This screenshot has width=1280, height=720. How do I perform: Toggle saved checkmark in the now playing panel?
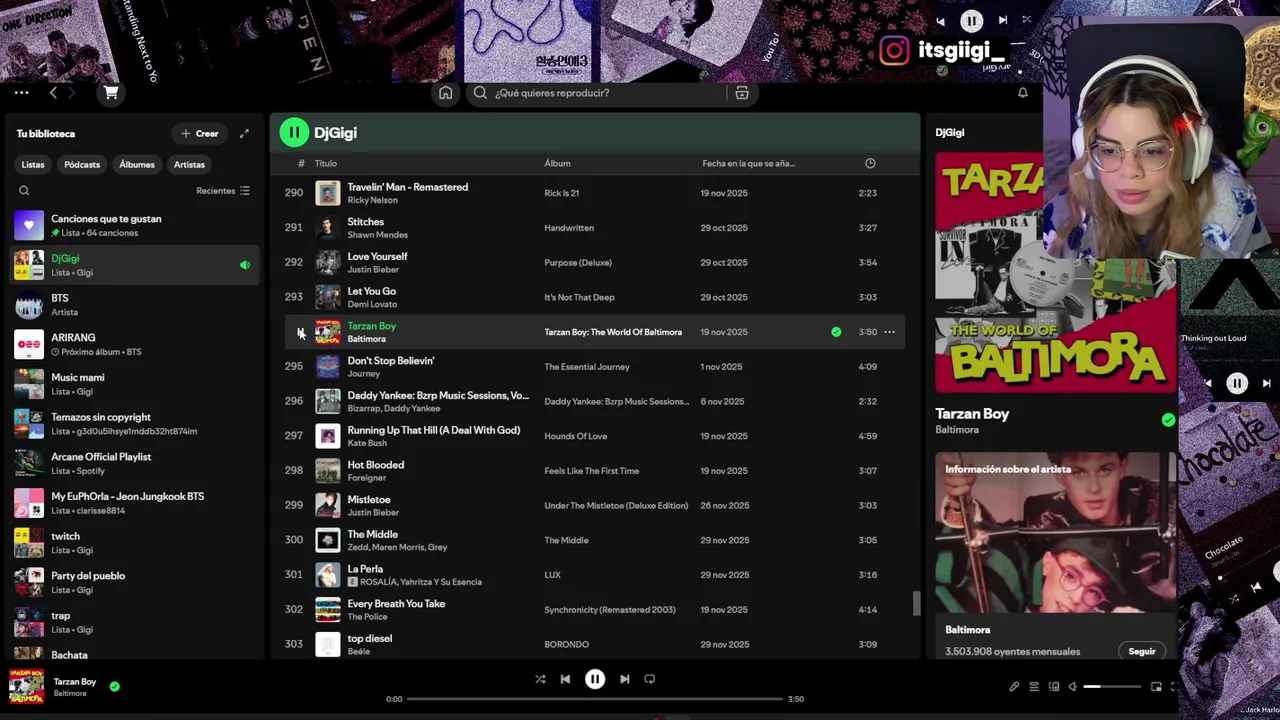click(x=1168, y=420)
